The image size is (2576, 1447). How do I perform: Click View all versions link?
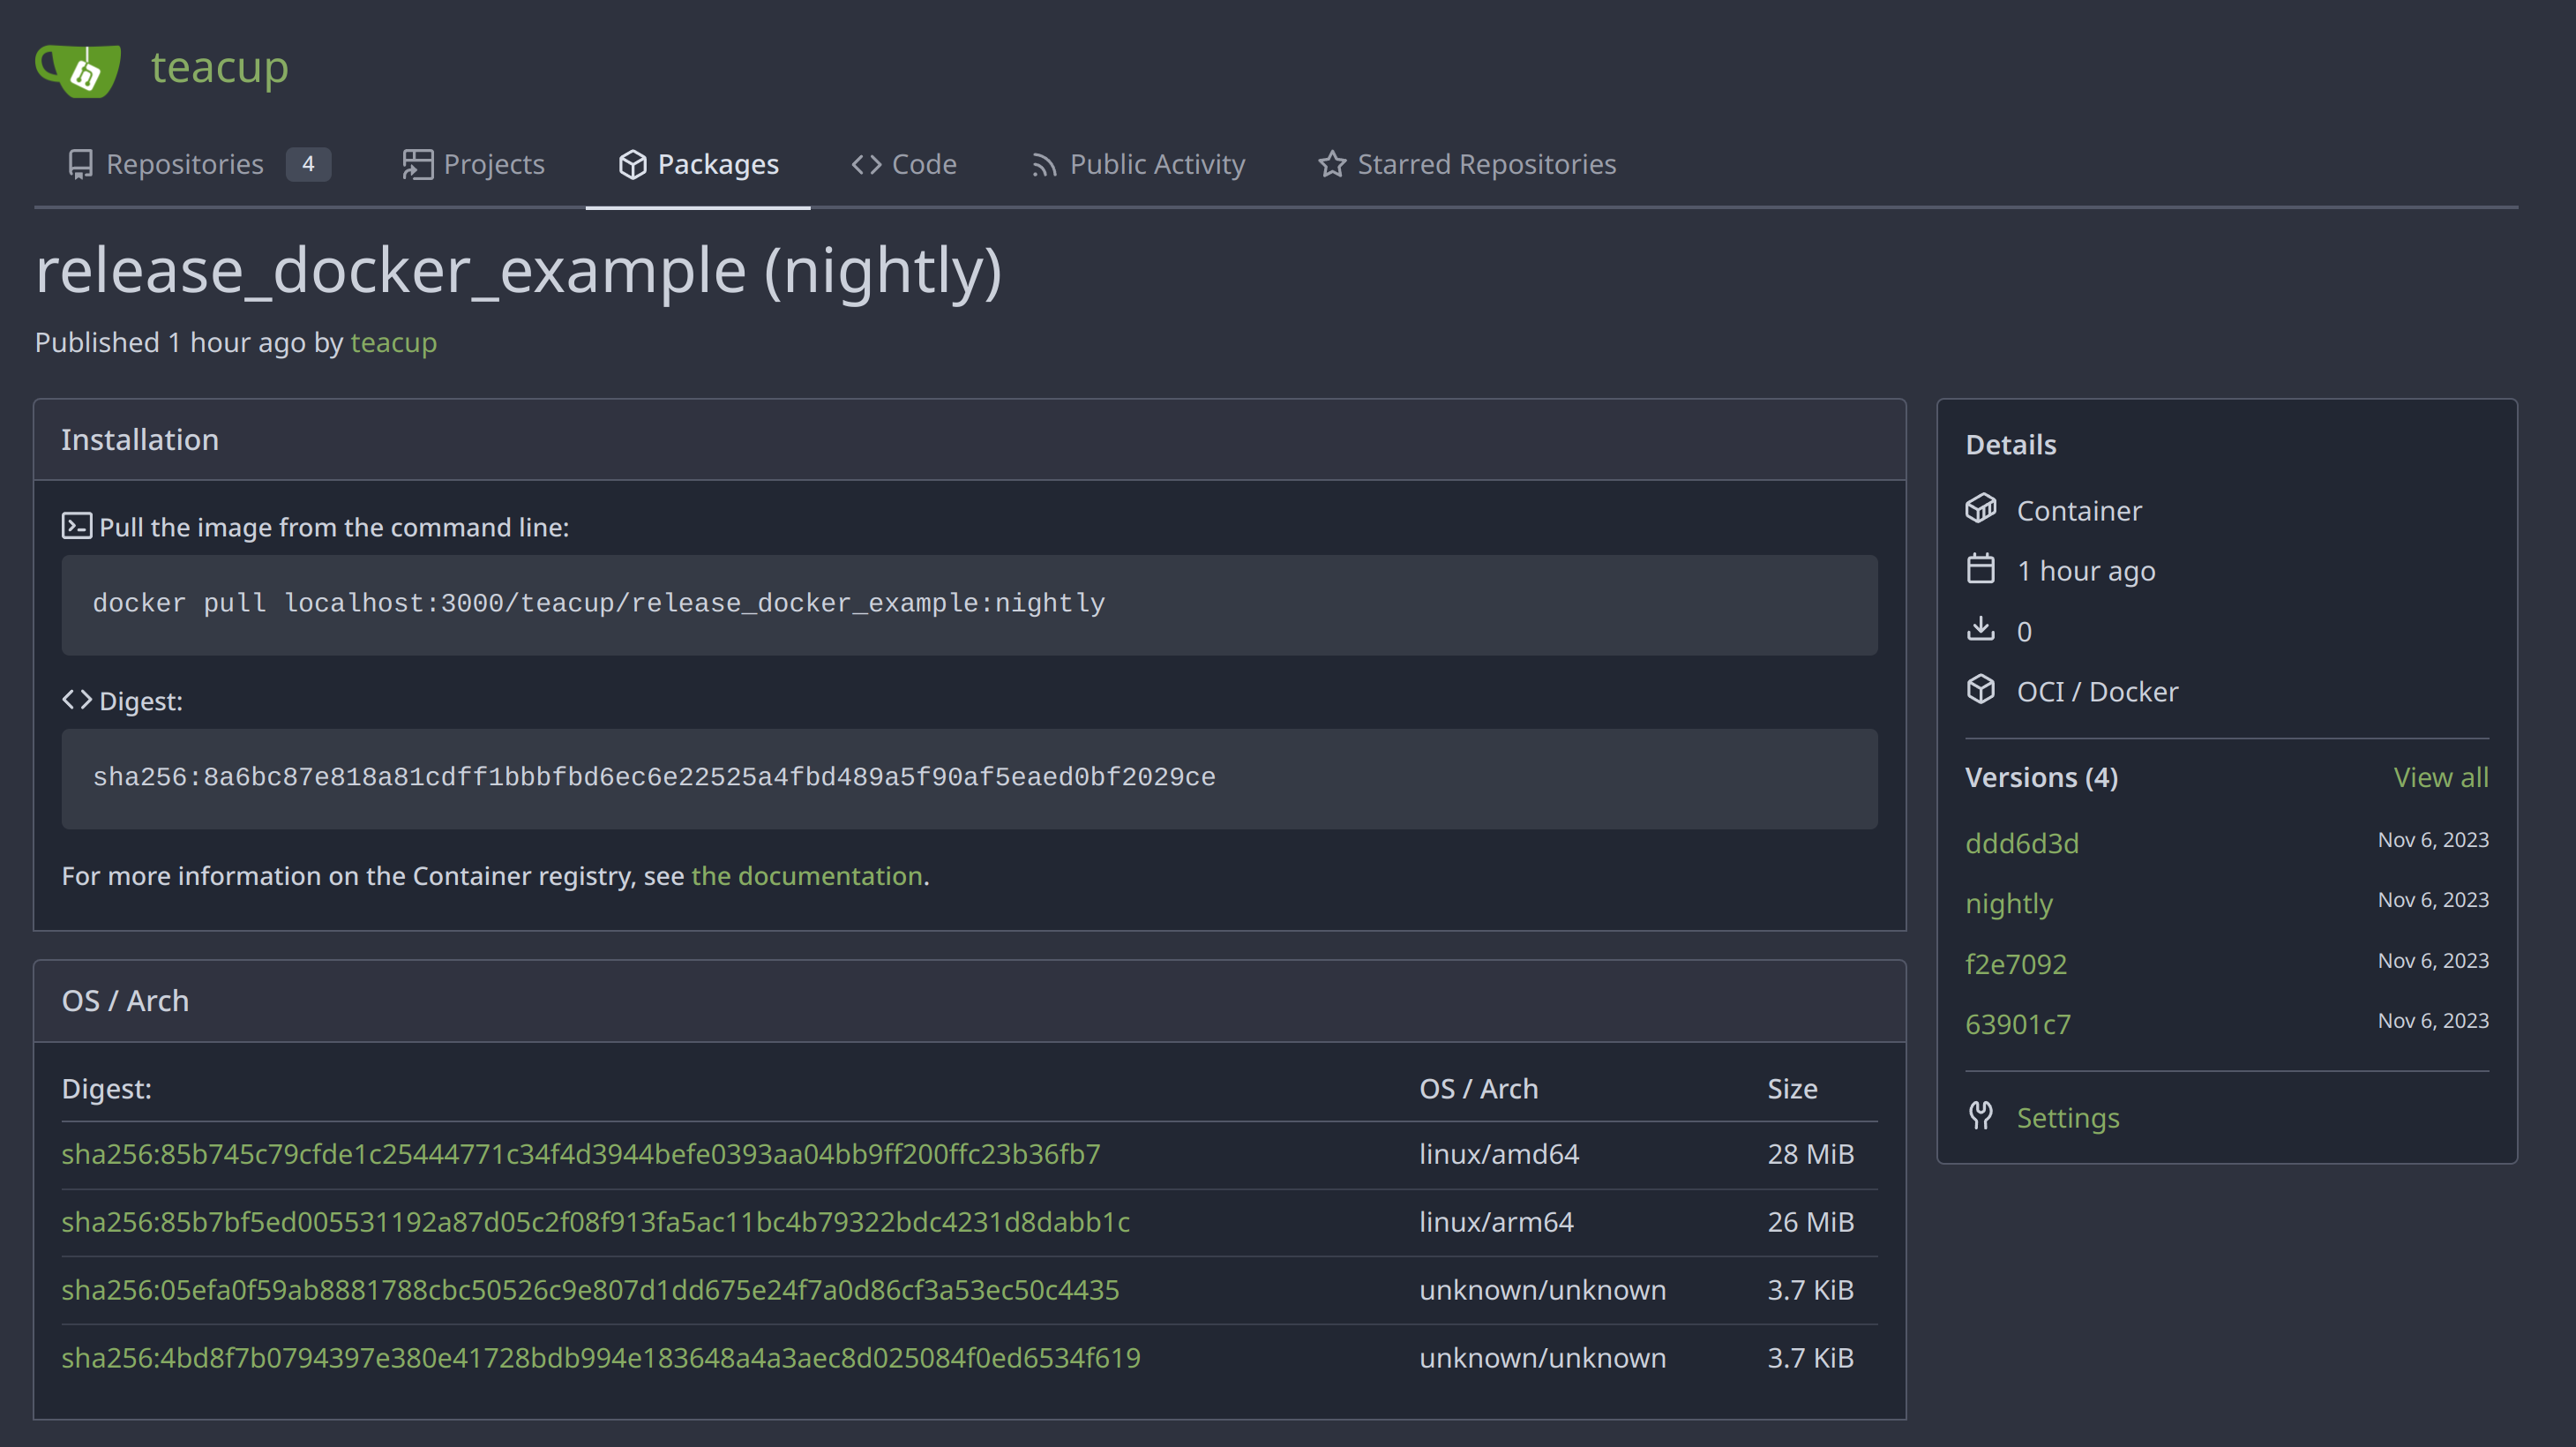point(2440,777)
